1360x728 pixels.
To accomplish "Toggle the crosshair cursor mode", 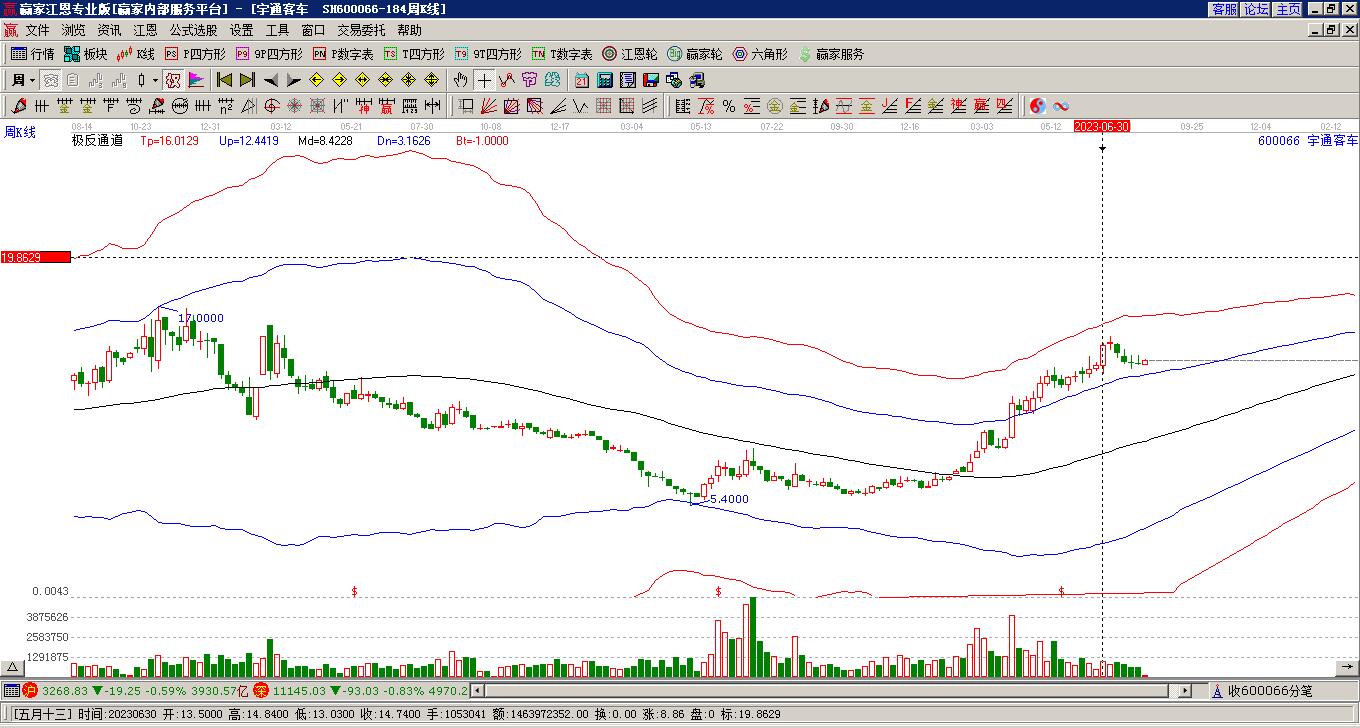I will click(x=484, y=80).
